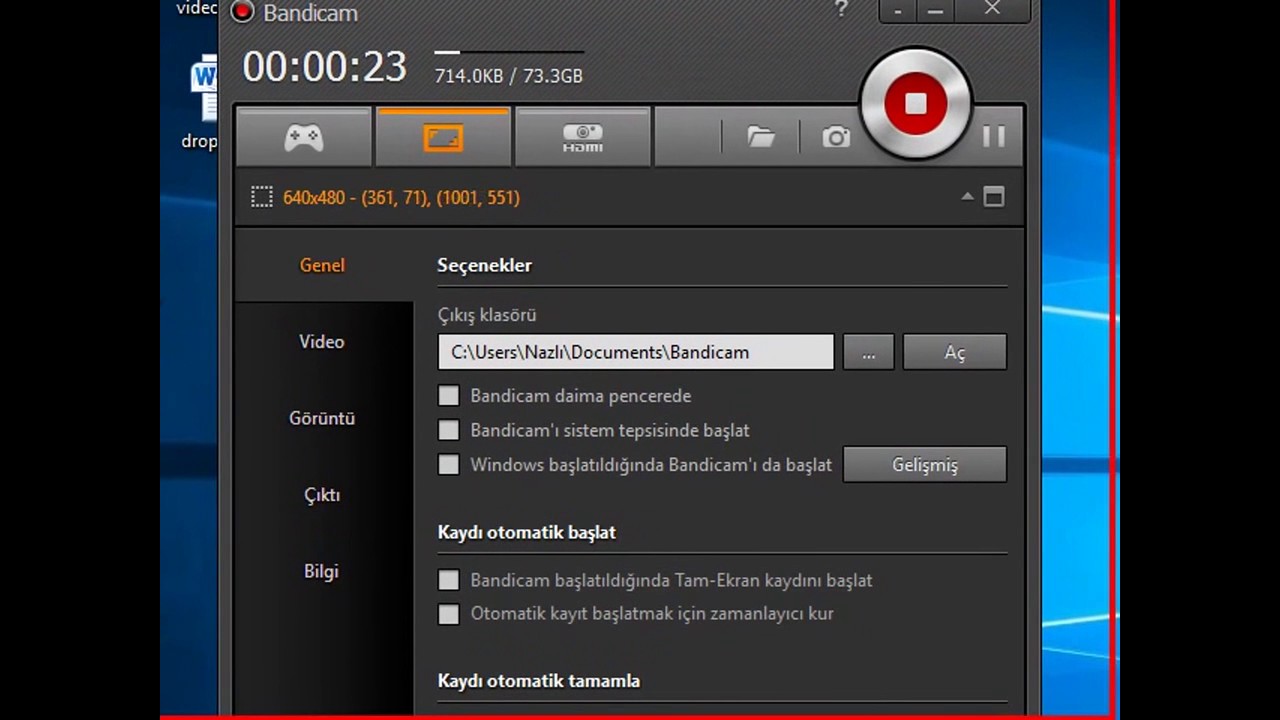Enable zamanlayıcı kur checkbox
This screenshot has height=720, width=1280.
(x=449, y=614)
